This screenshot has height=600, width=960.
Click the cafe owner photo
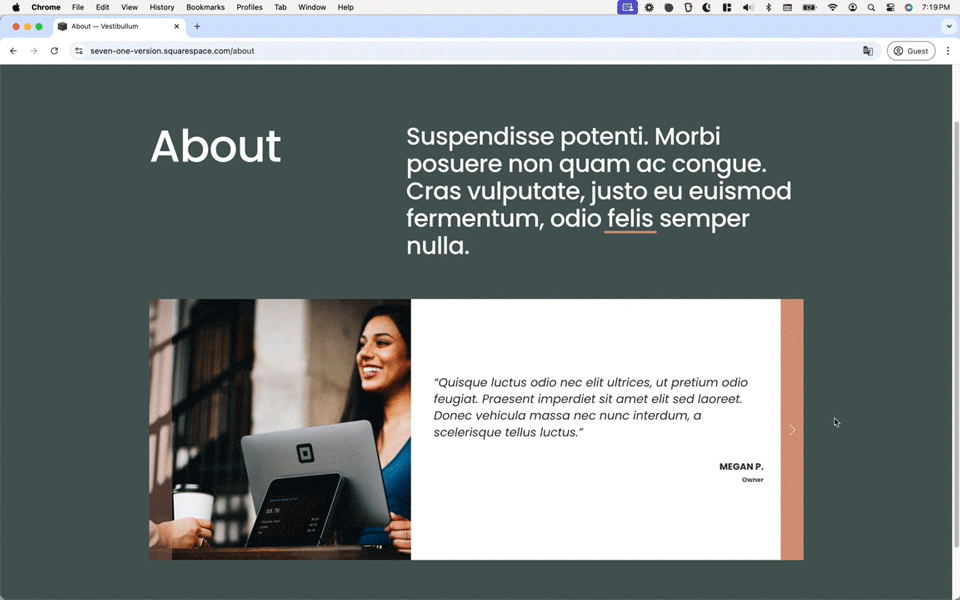point(280,429)
